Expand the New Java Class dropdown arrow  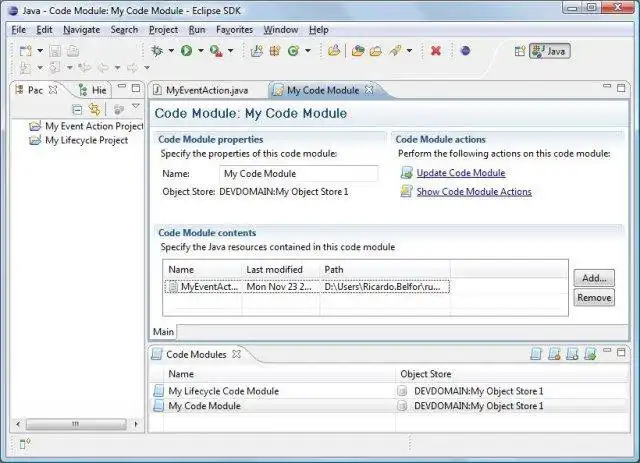[x=308, y=51]
